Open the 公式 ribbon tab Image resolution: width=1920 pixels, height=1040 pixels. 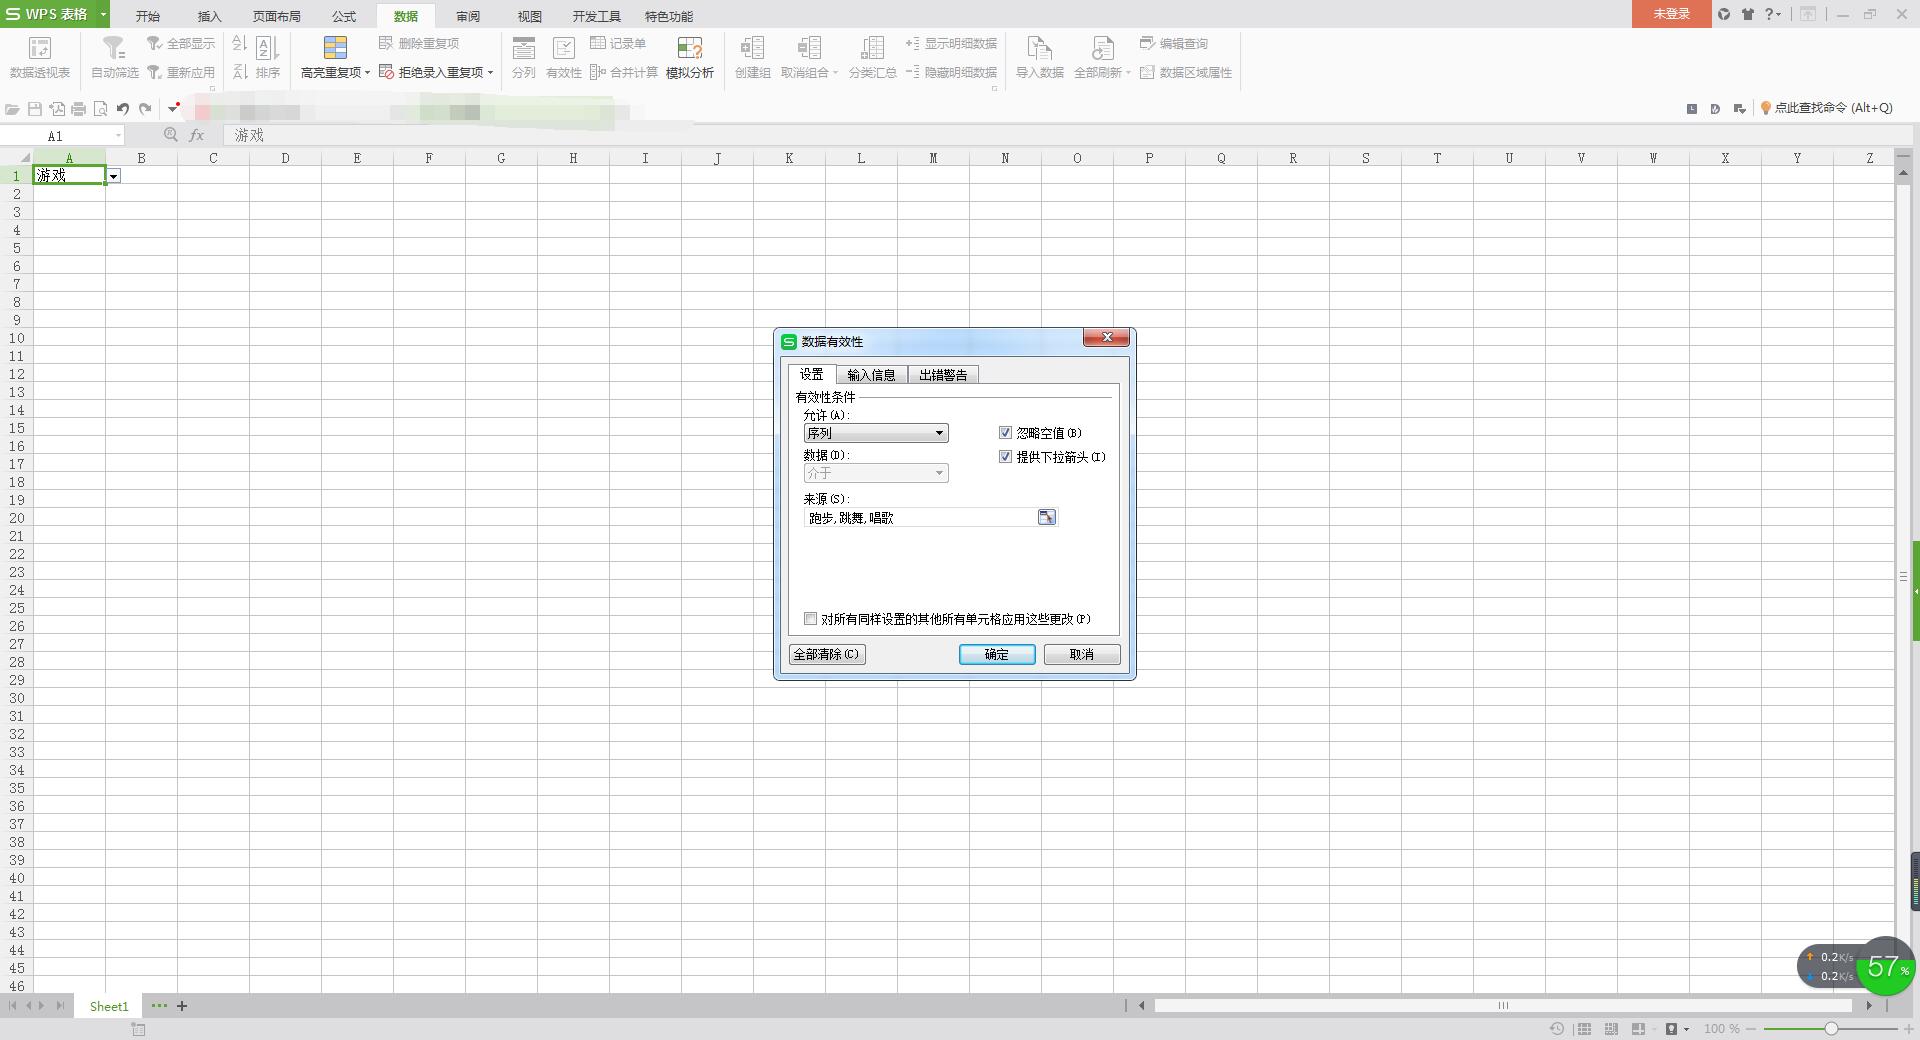(344, 16)
